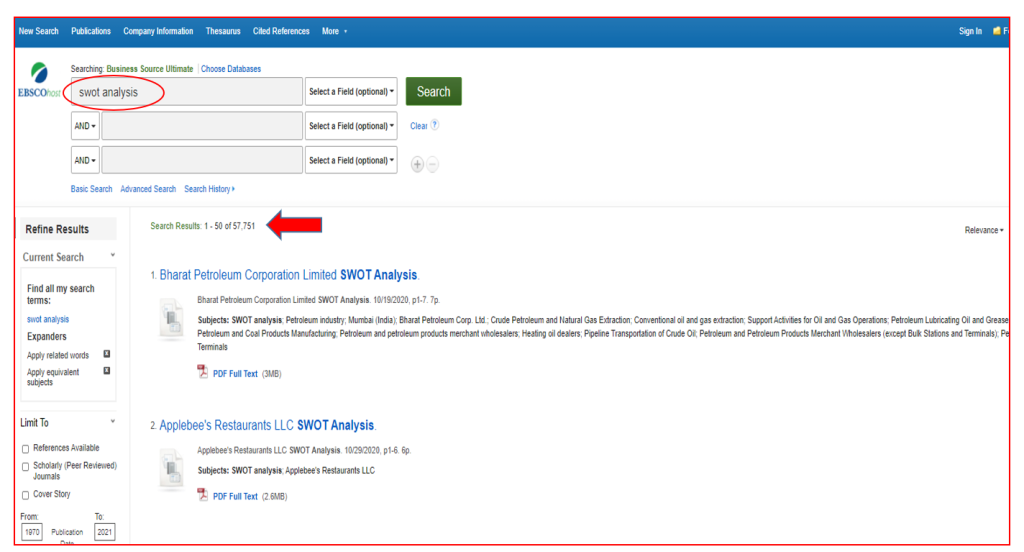
Task: Click document thumbnail for Applebee's result
Action: click(172, 468)
